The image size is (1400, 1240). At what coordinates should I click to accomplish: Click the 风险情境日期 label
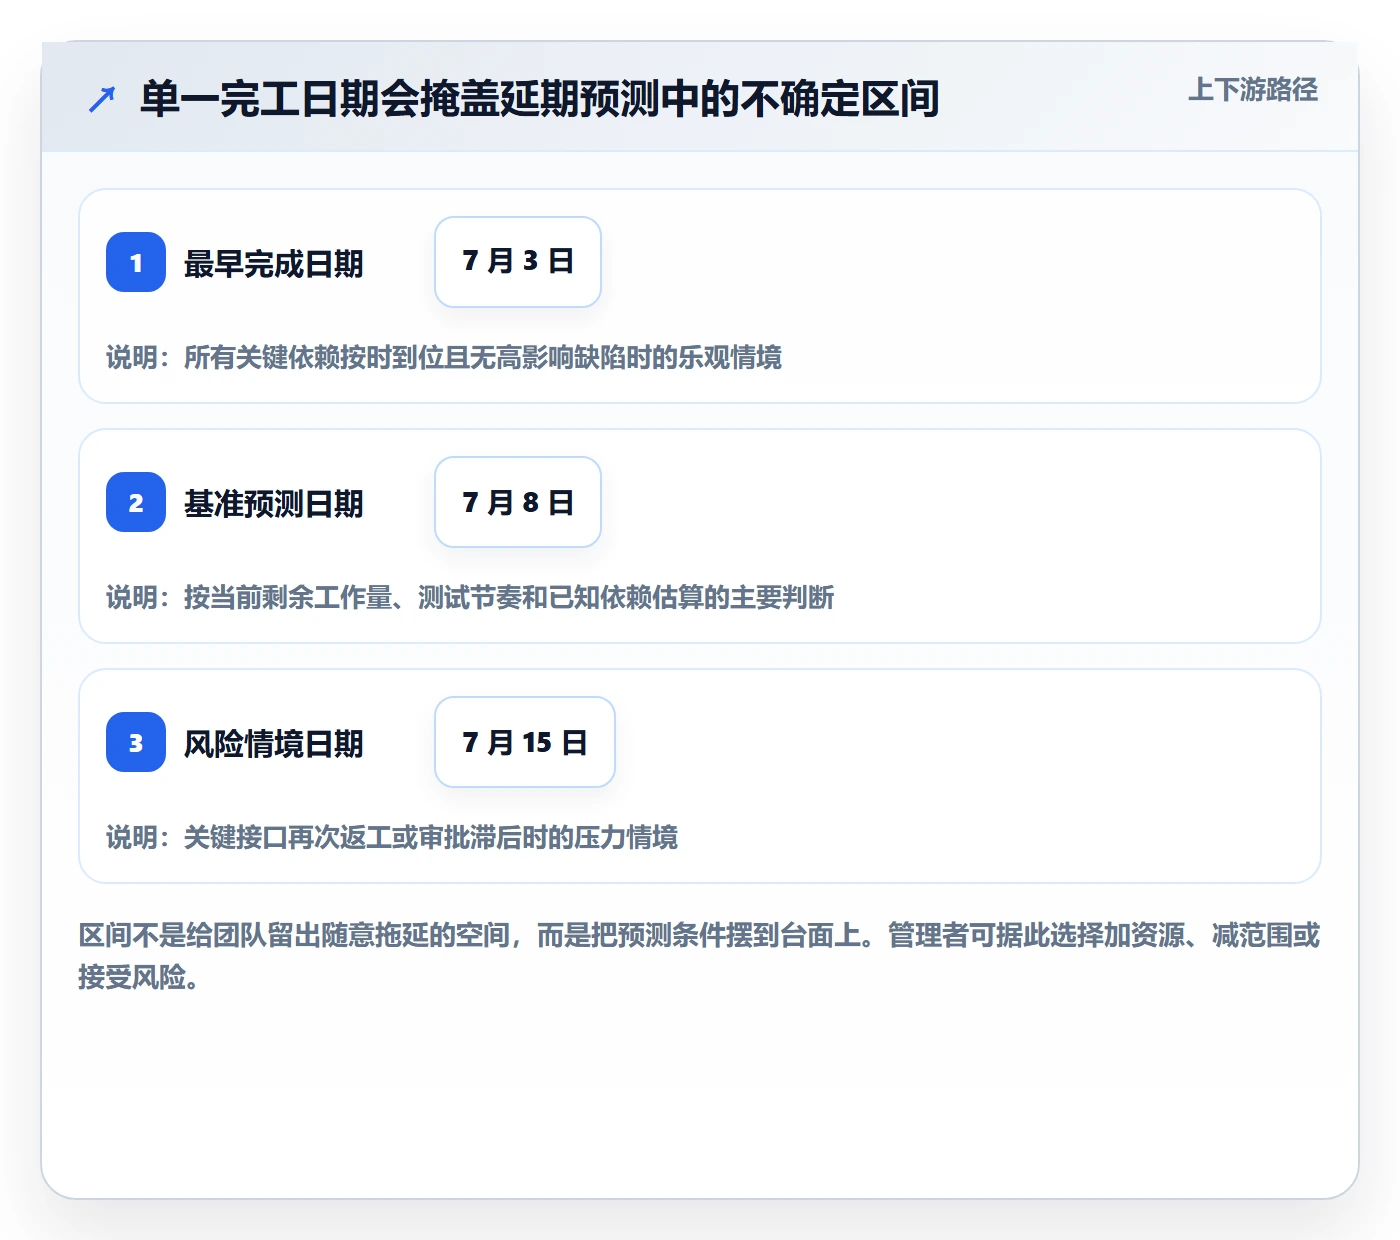coord(273,744)
